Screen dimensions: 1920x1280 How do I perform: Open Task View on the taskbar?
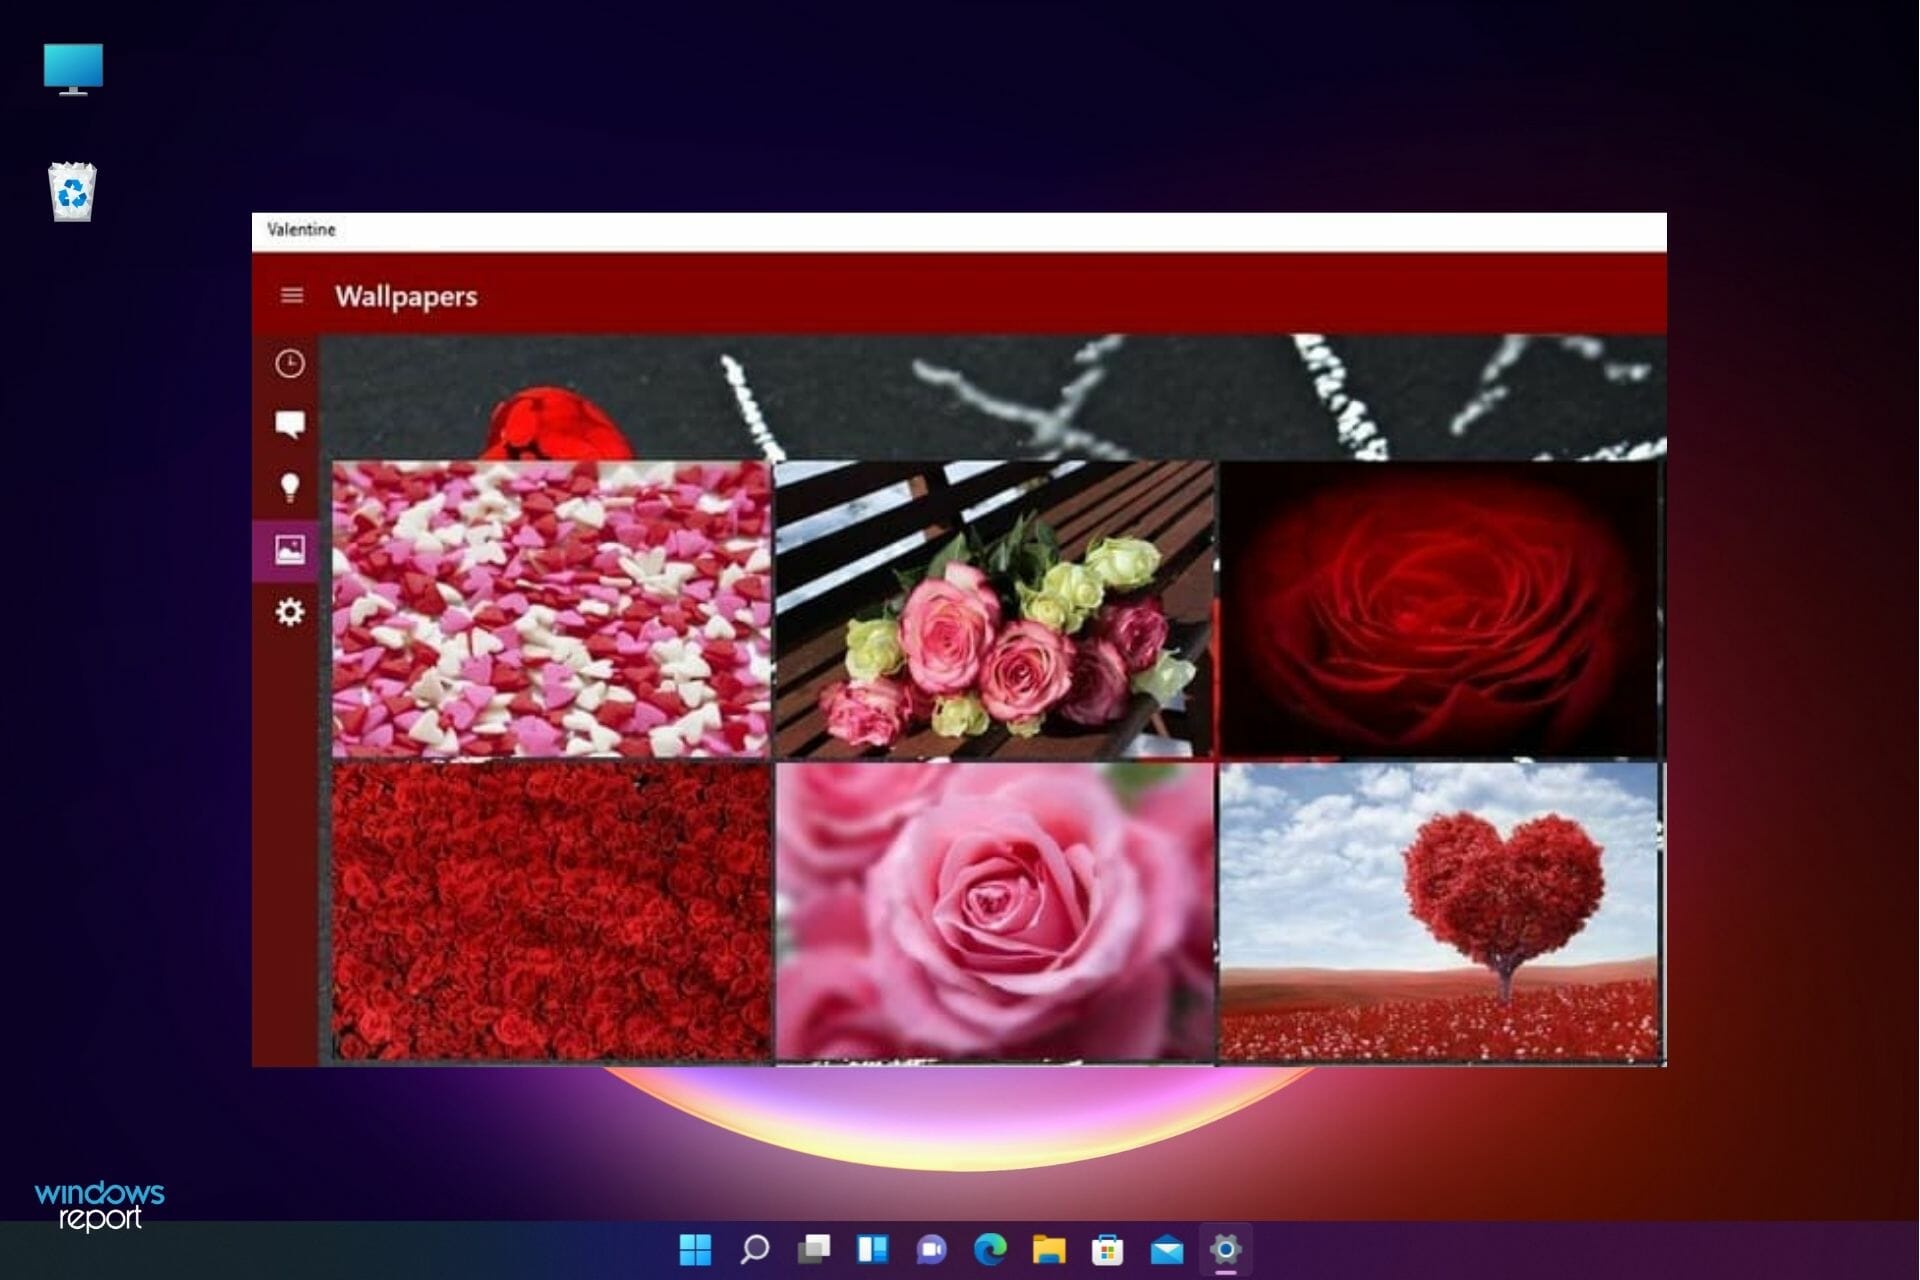814,1249
